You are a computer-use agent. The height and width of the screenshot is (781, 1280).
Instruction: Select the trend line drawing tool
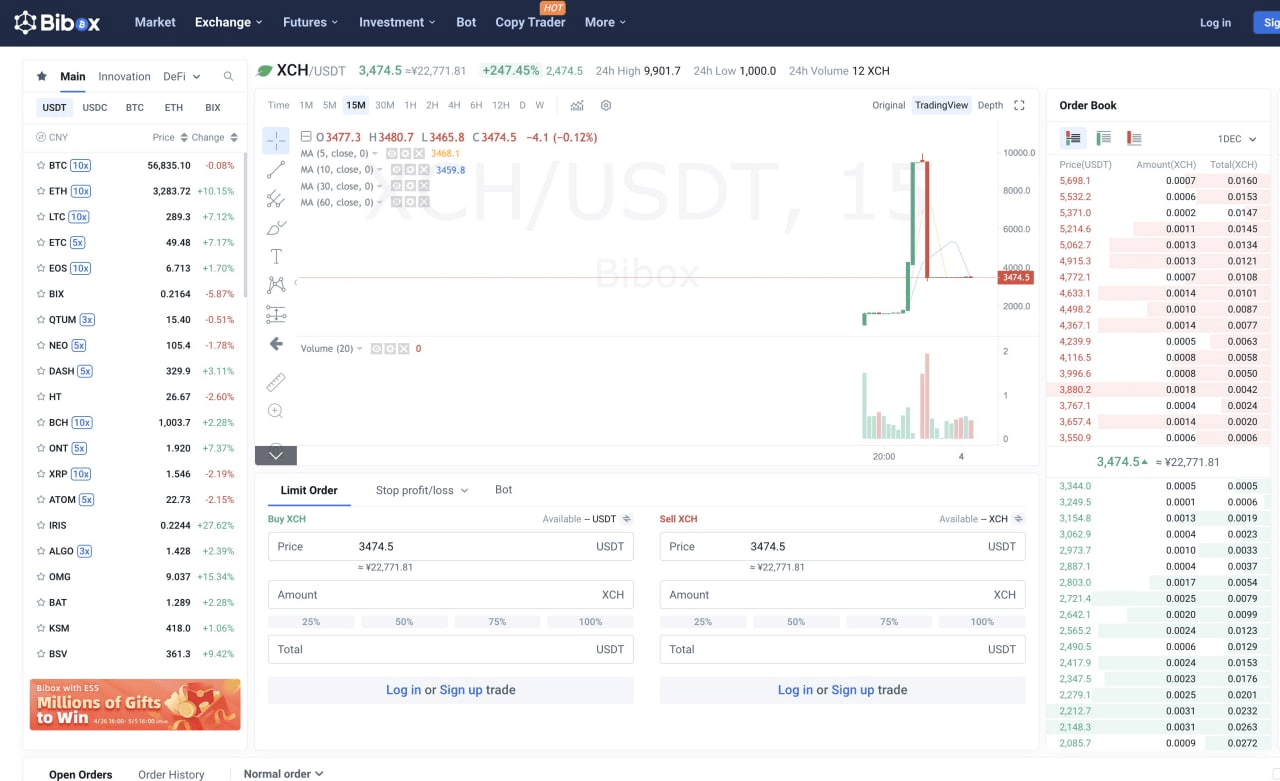(x=276, y=170)
